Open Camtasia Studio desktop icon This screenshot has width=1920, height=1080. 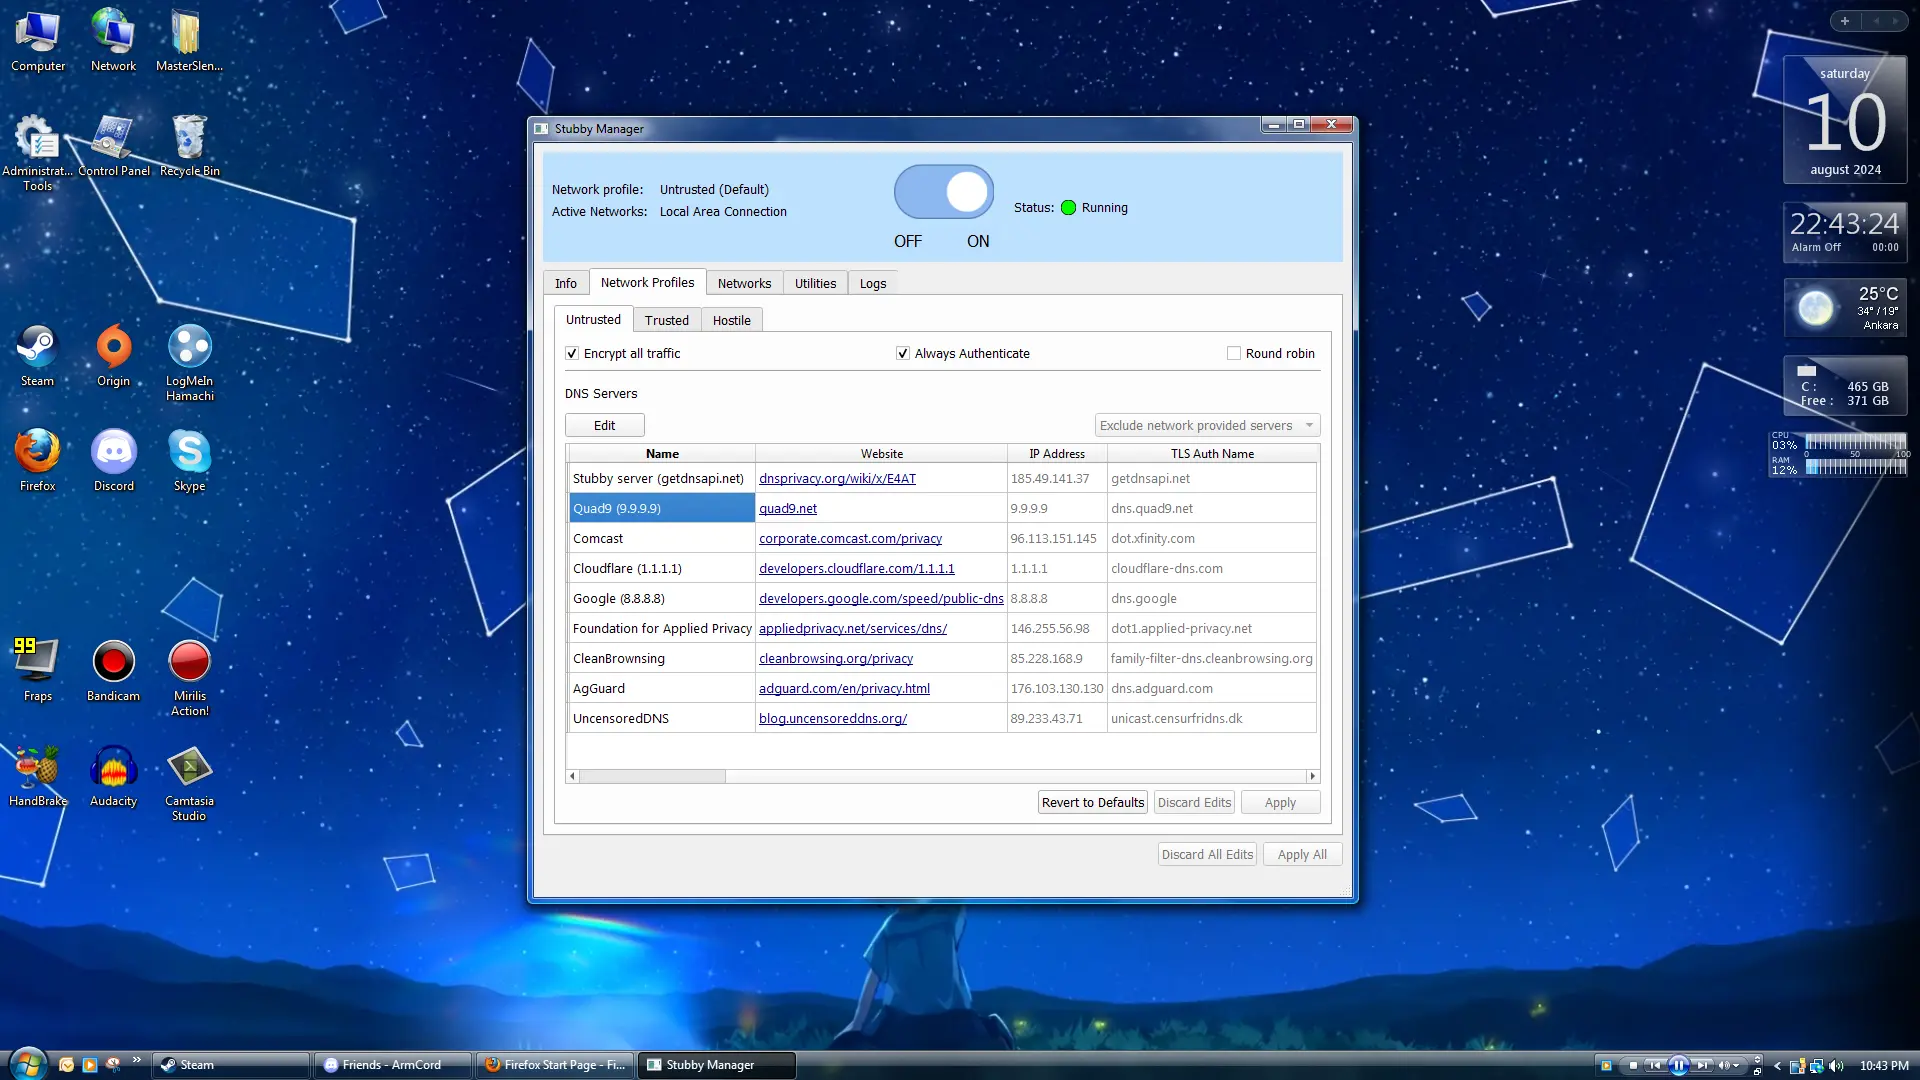(189, 783)
